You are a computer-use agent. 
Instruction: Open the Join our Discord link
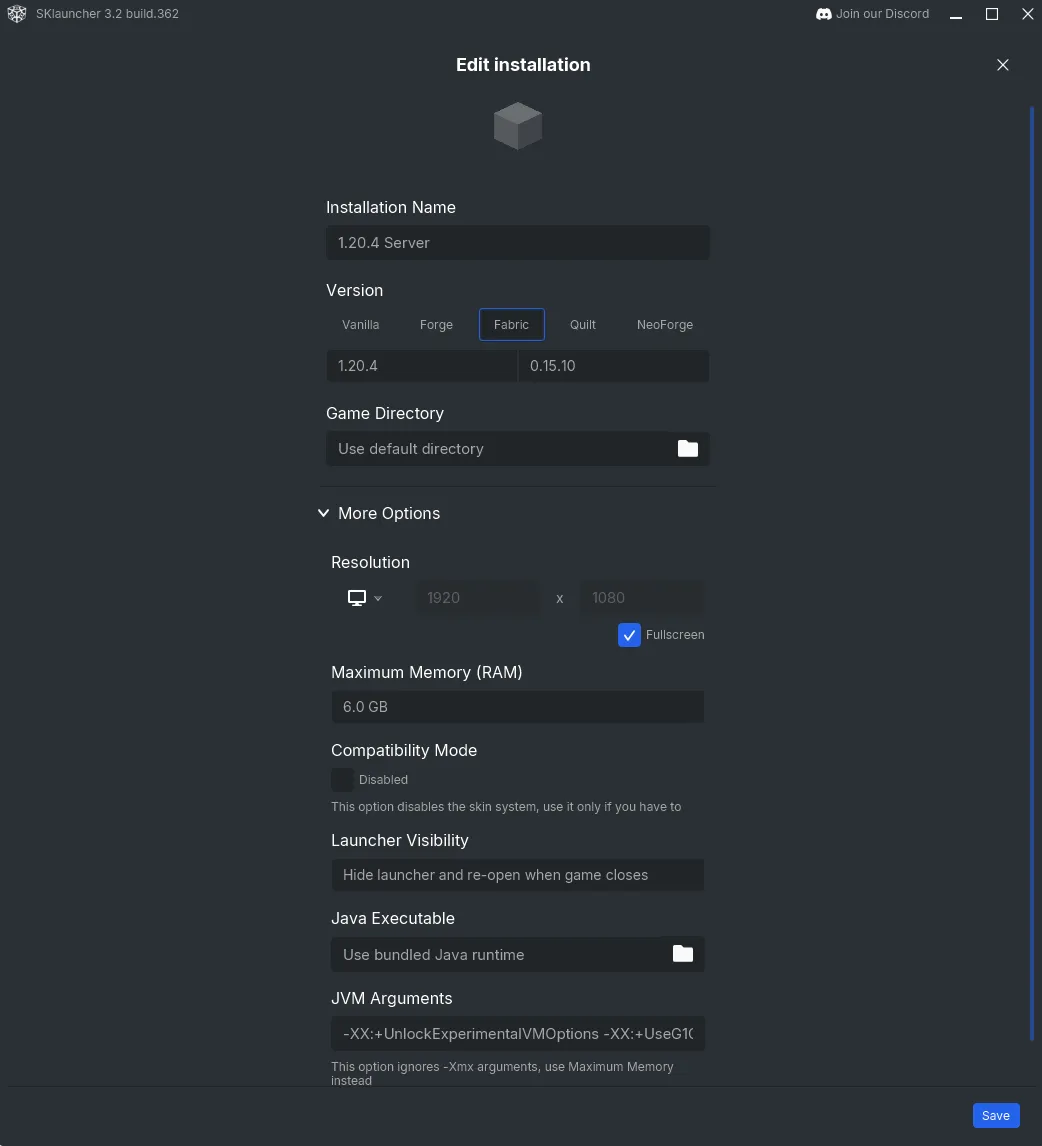click(x=882, y=14)
